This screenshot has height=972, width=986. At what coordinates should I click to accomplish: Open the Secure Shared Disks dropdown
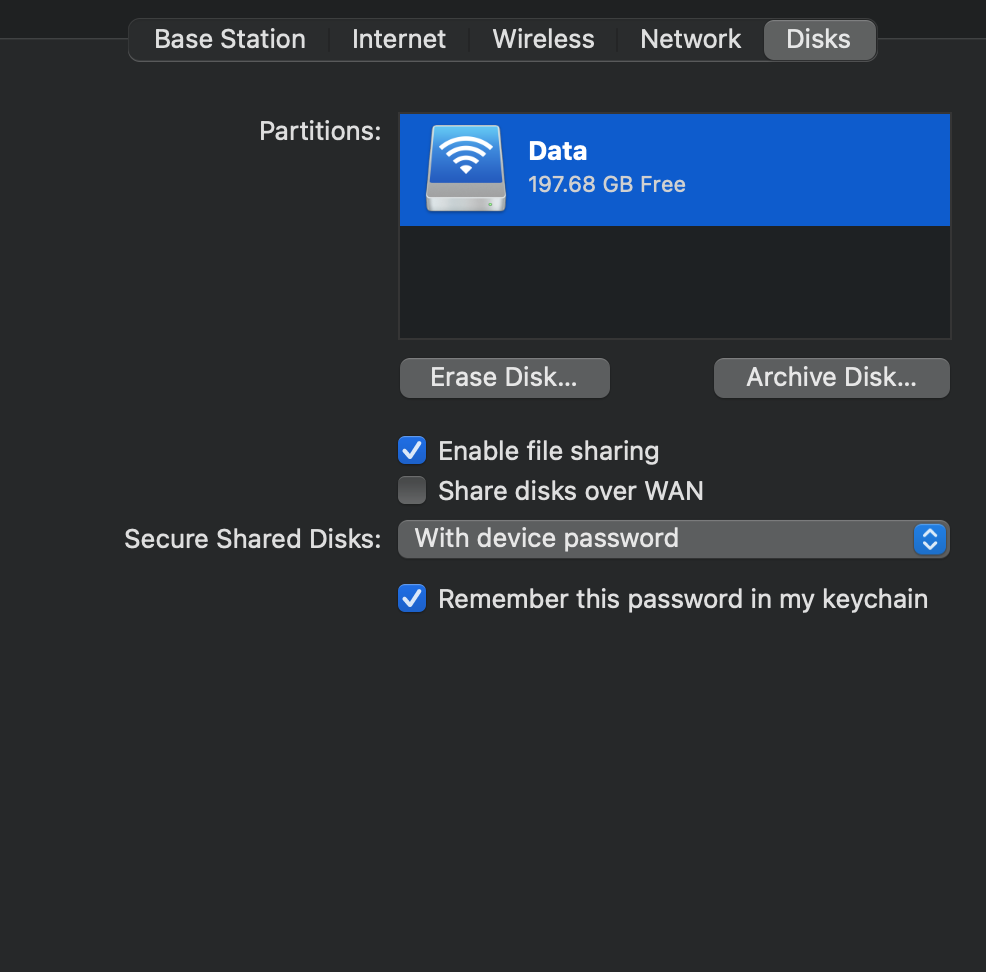[x=673, y=539]
